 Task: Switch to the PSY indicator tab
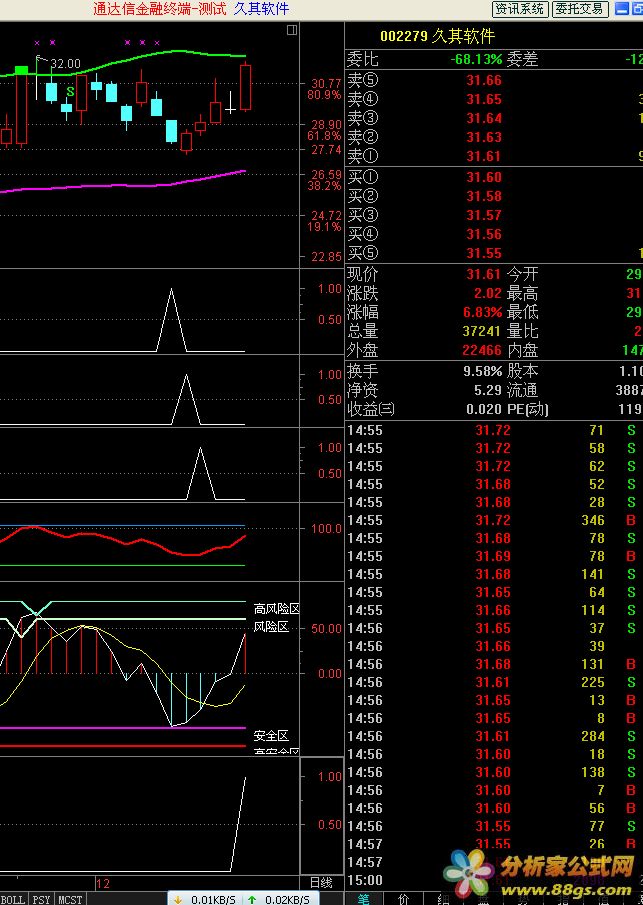pos(41,899)
